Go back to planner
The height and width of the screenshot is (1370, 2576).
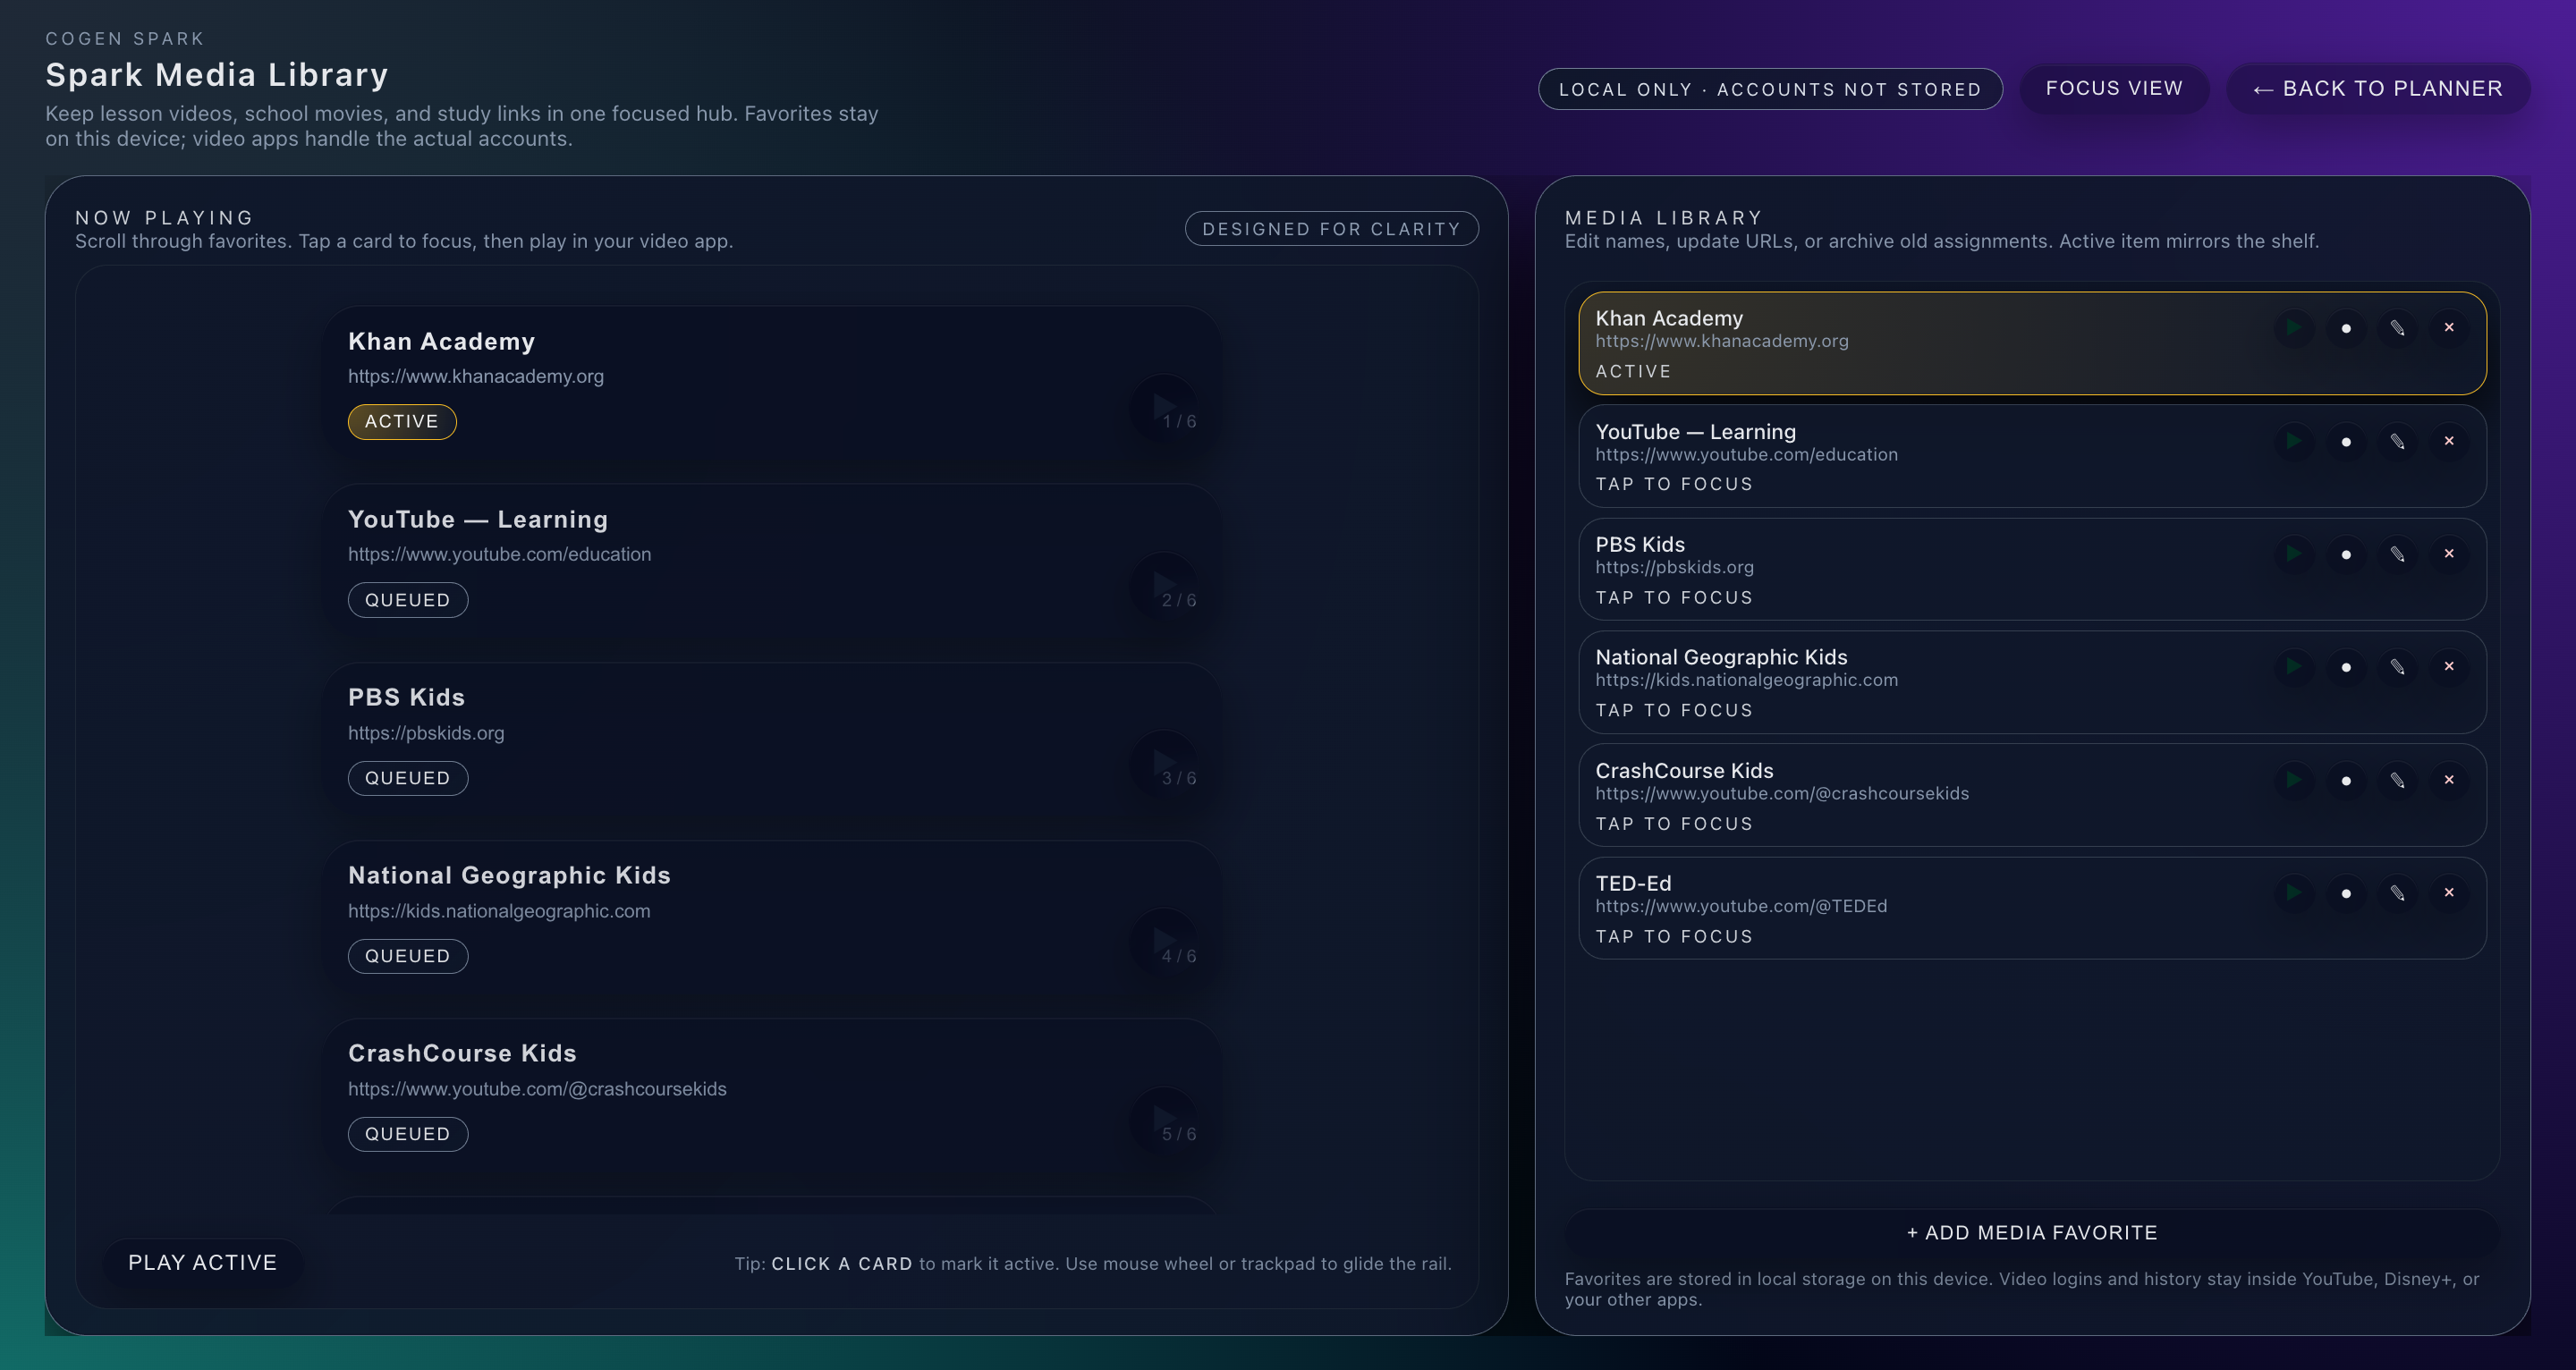(x=2377, y=89)
